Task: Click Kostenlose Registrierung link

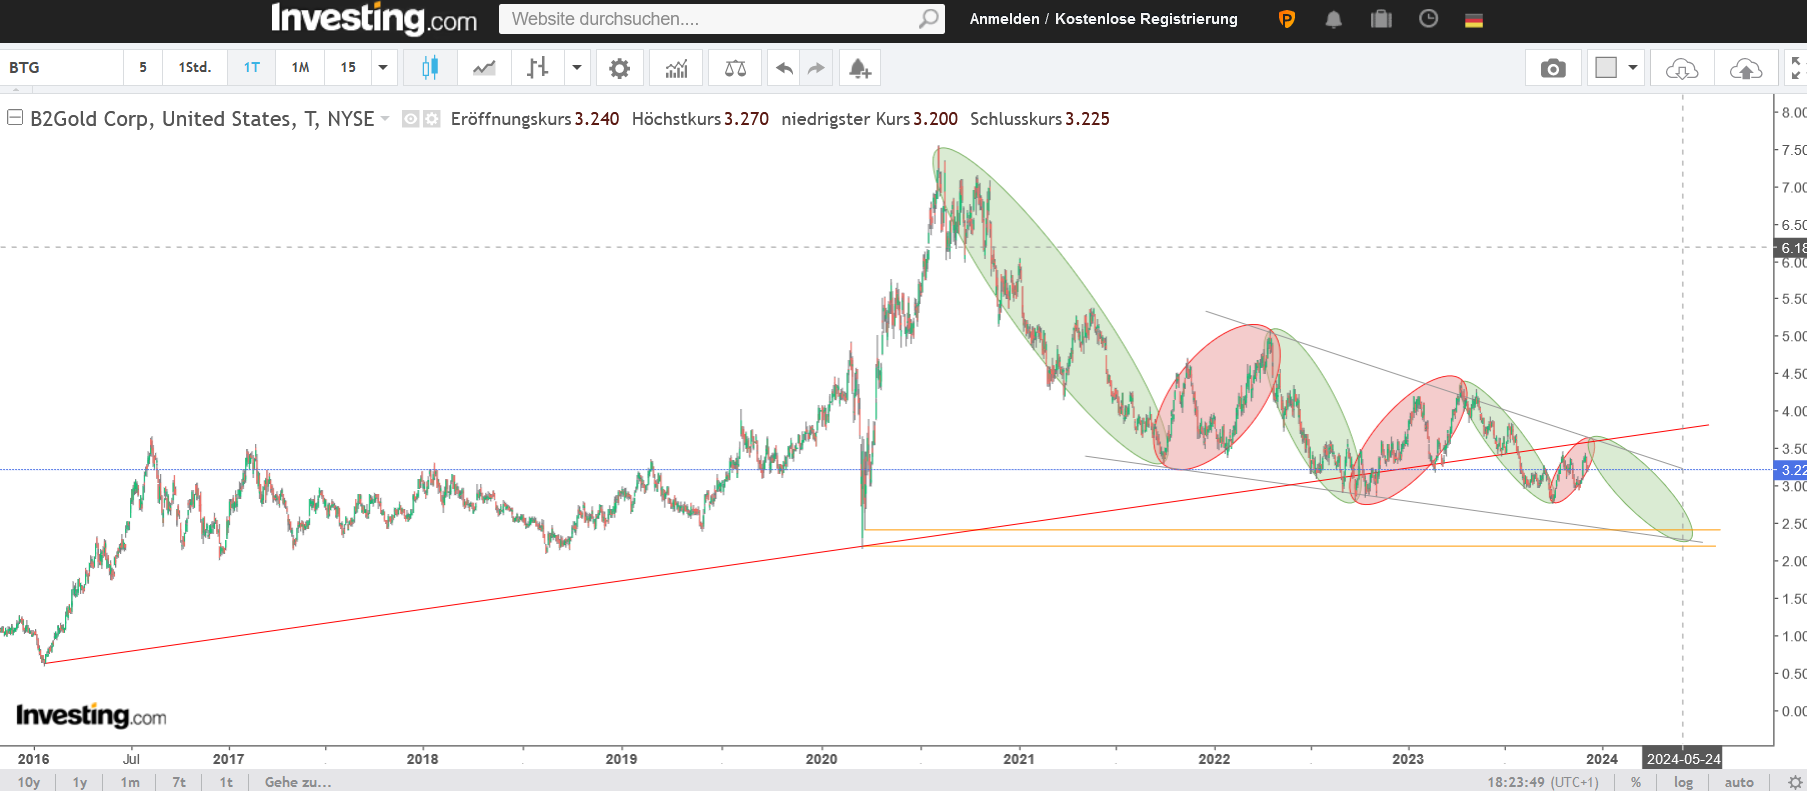Action: 1146,19
